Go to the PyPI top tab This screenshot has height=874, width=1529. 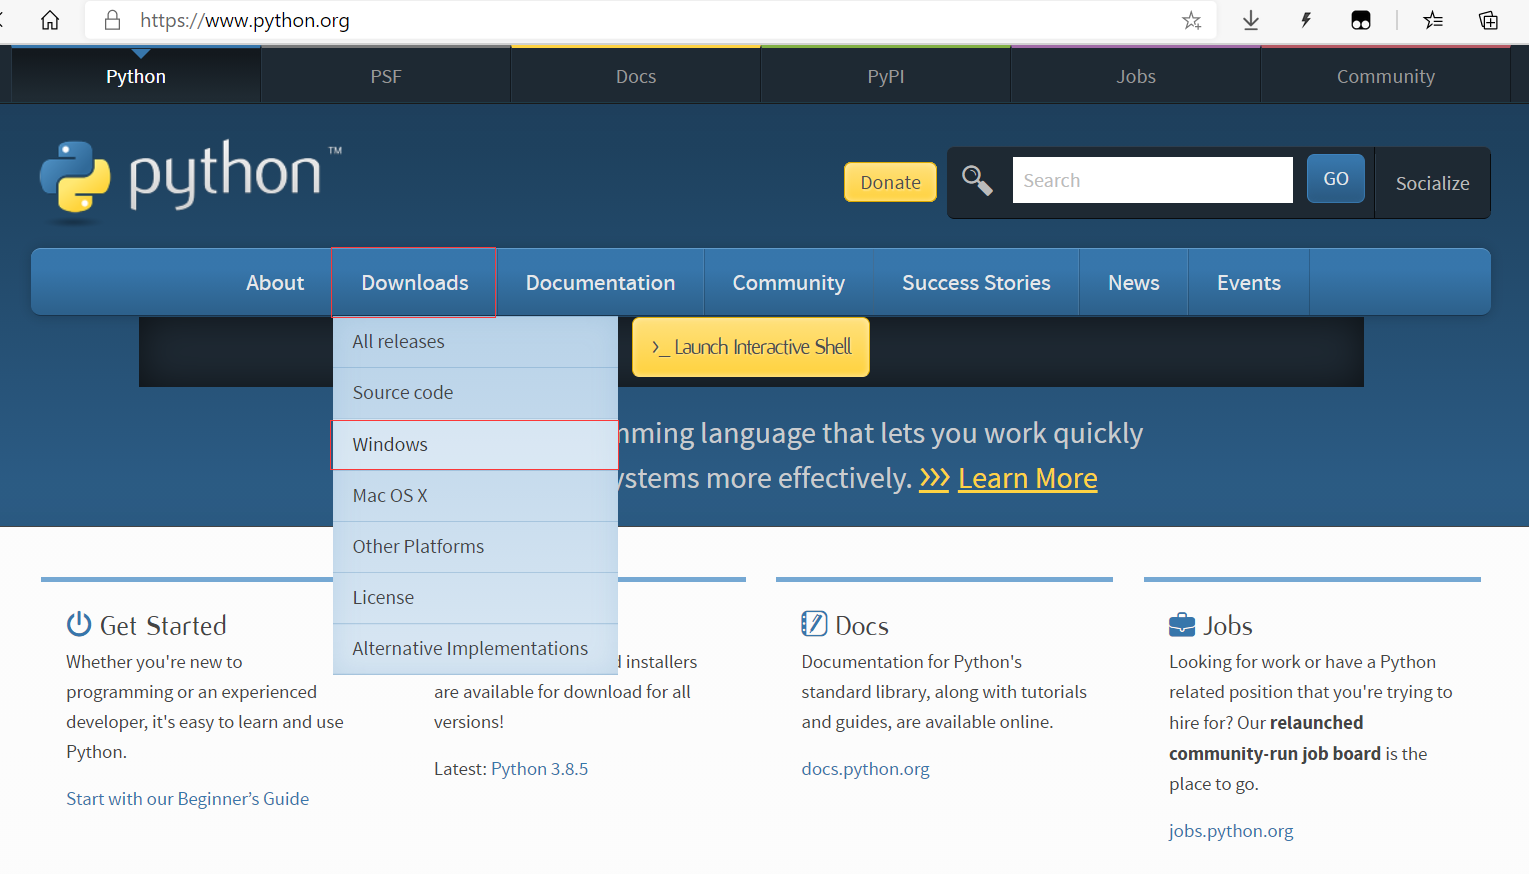[886, 76]
